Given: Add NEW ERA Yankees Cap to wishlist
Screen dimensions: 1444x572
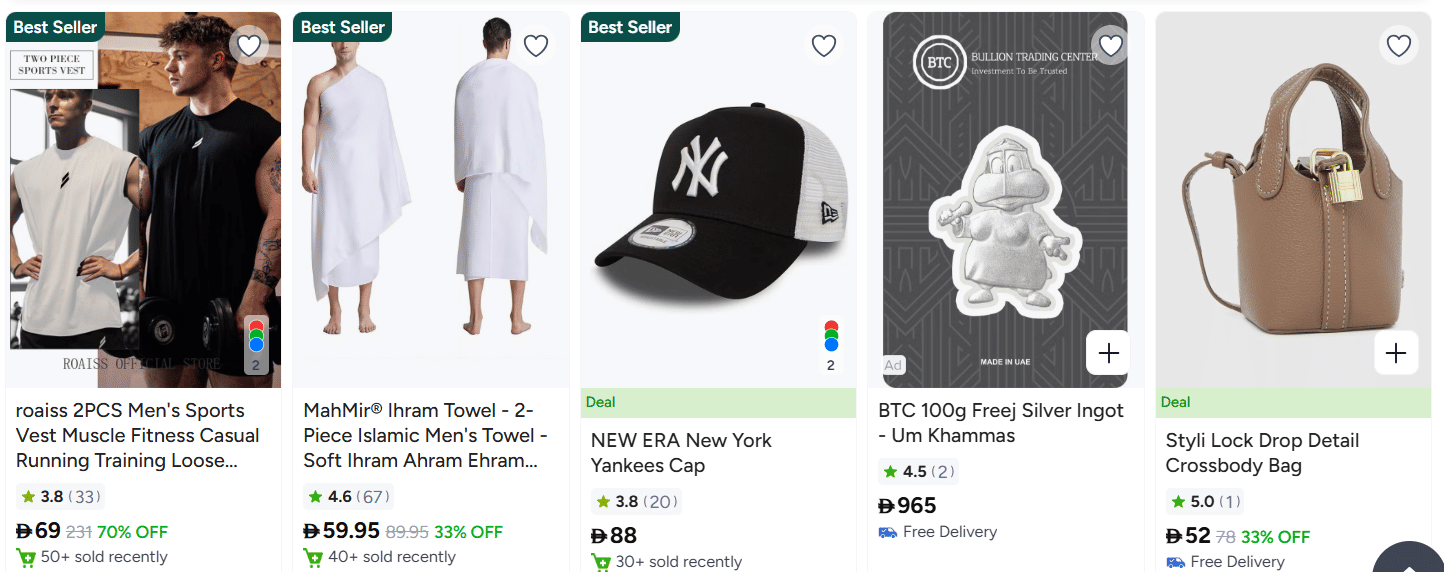Looking at the screenshot, I should 823,45.
